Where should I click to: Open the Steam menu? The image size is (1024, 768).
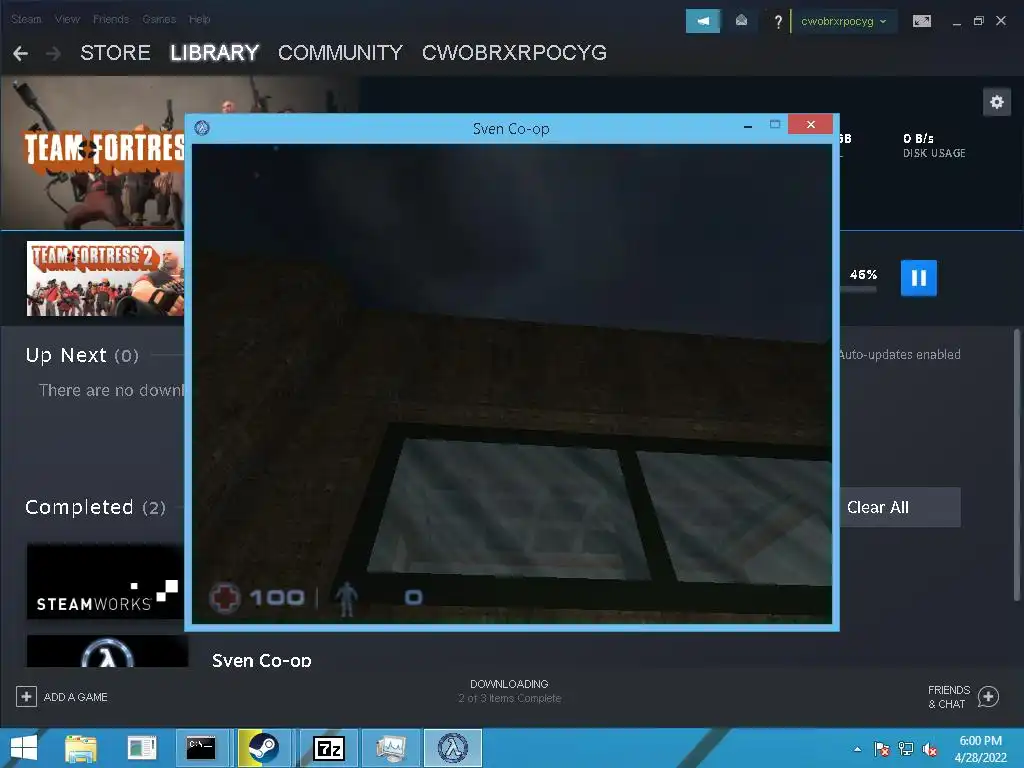coord(26,20)
